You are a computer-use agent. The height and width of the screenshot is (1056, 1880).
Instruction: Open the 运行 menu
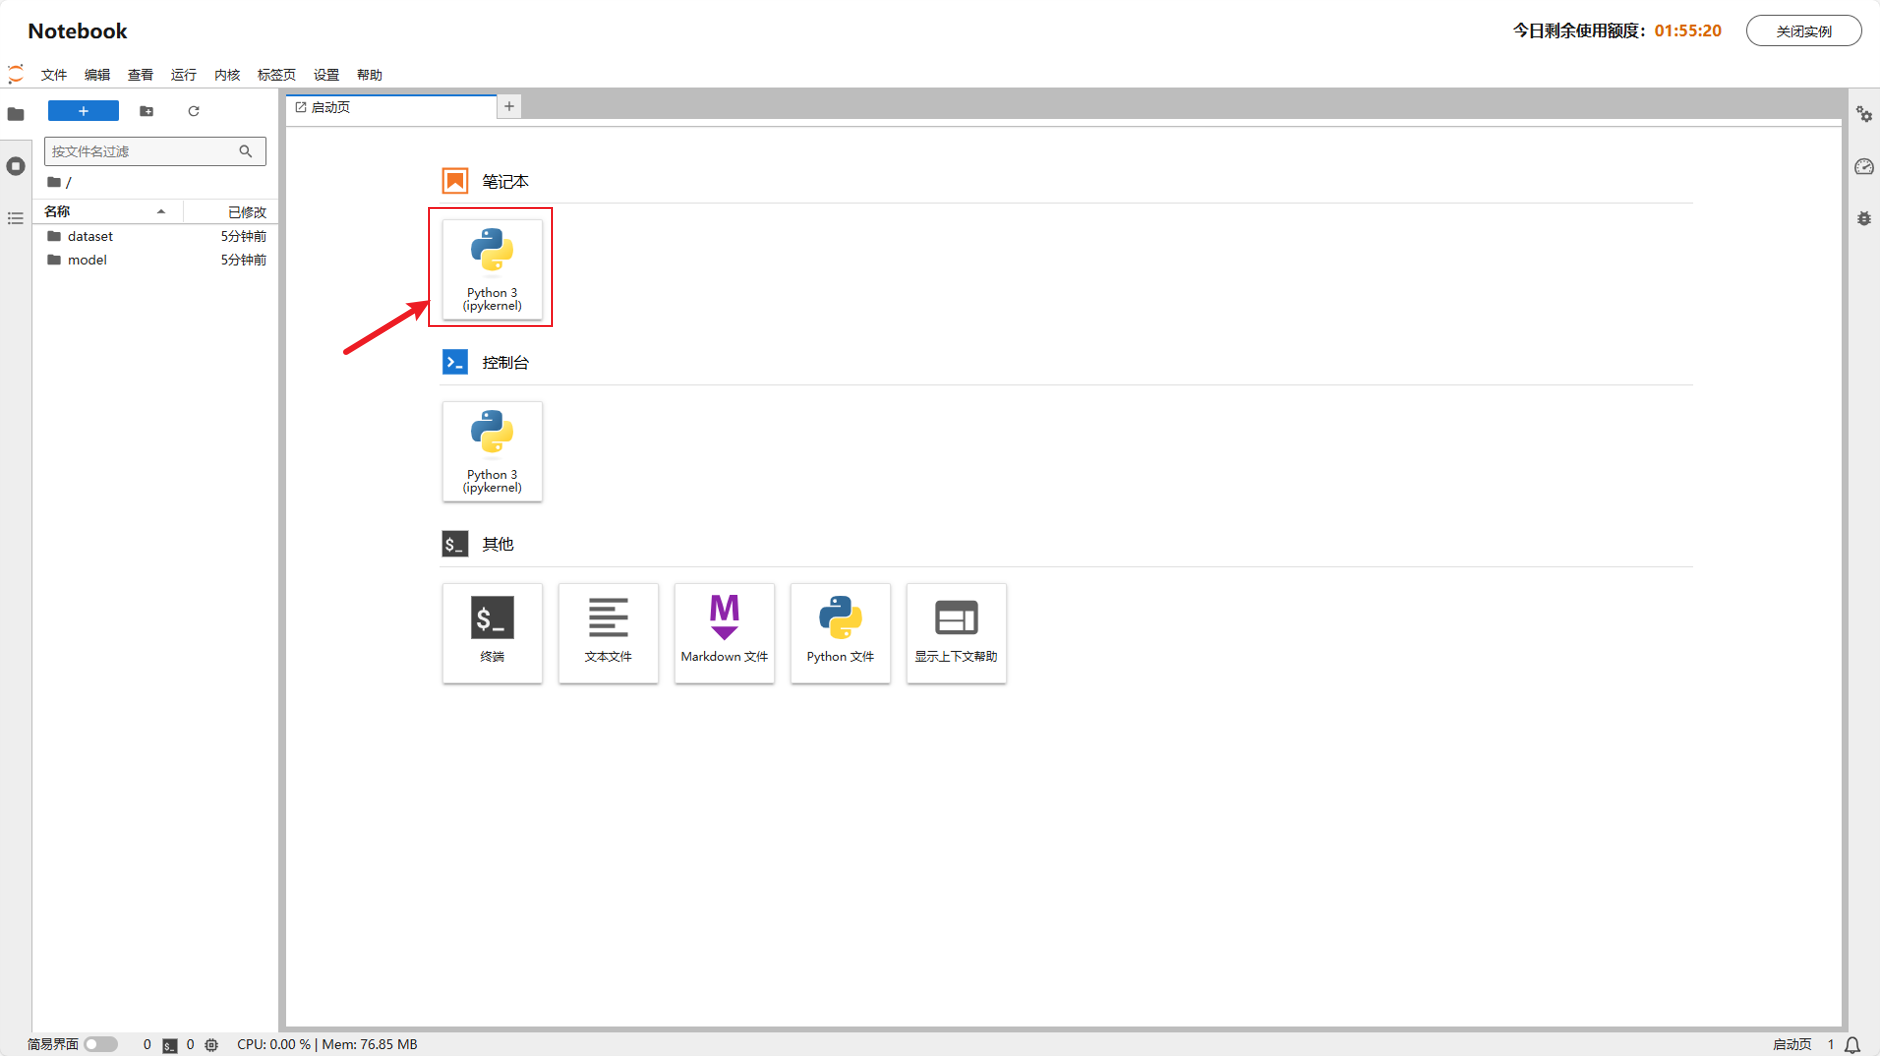point(183,75)
